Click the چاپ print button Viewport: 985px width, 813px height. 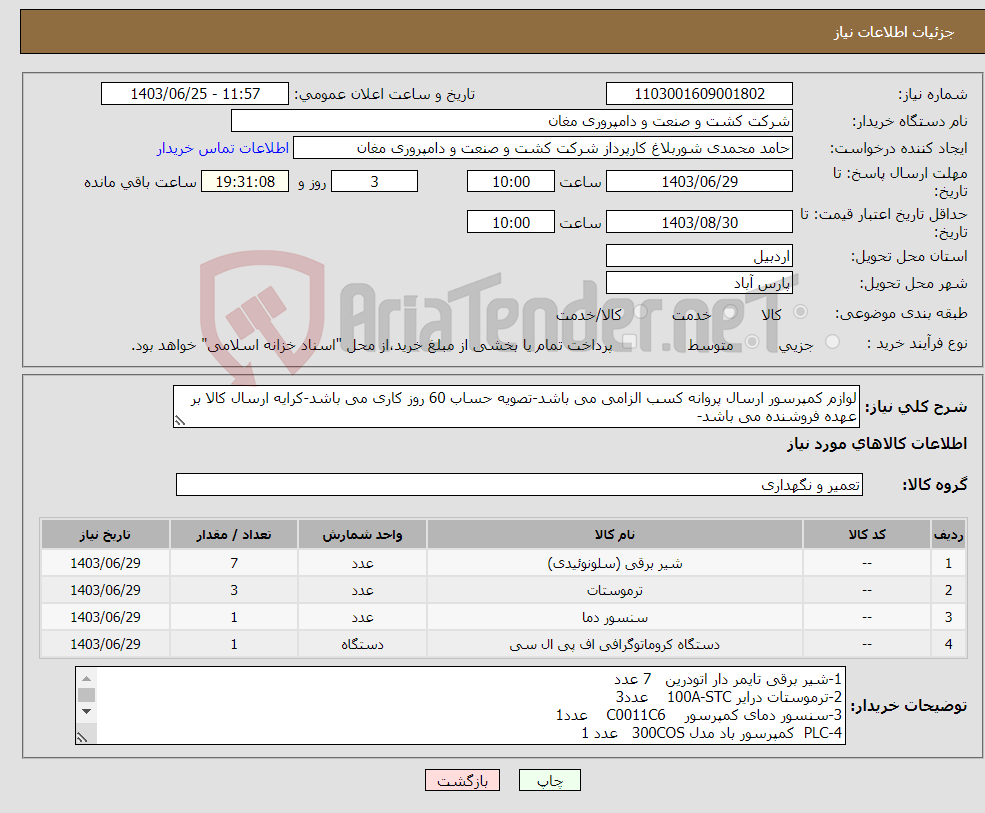[x=550, y=780]
